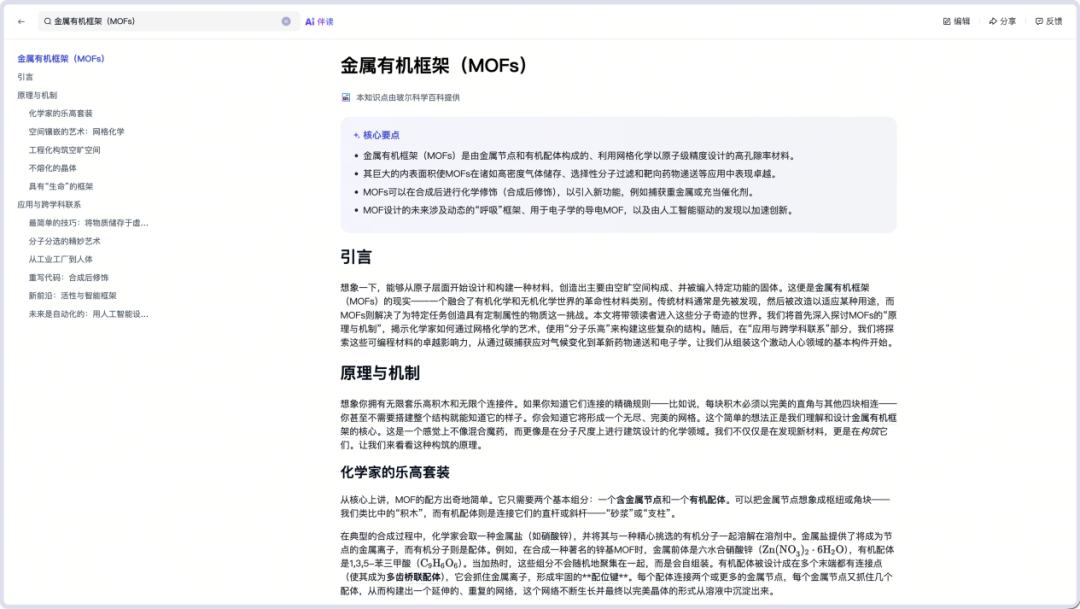Clear the search query with the X icon

284,20
